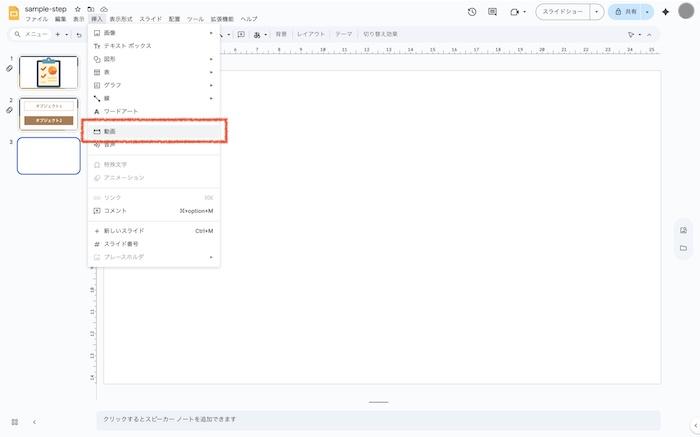Image resolution: width=700 pixels, height=437 pixels.
Task: Open the ツール menu
Action: (195, 19)
